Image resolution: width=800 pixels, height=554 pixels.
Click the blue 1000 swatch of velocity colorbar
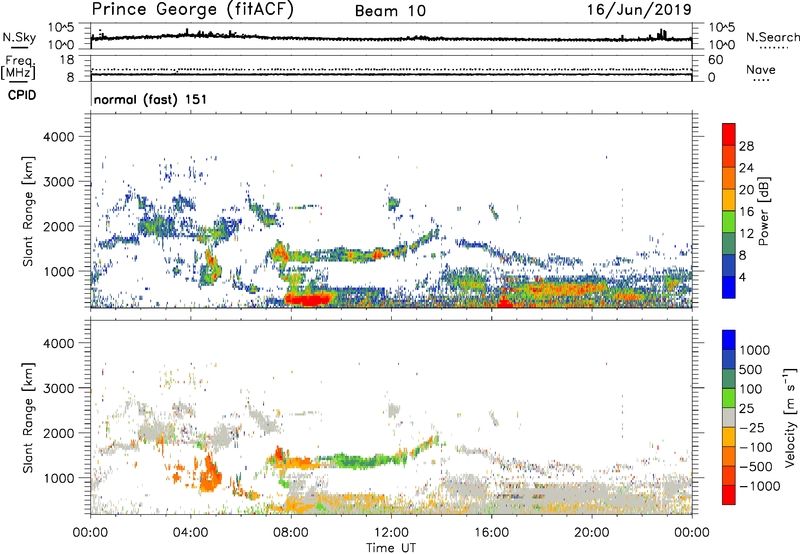coord(729,340)
